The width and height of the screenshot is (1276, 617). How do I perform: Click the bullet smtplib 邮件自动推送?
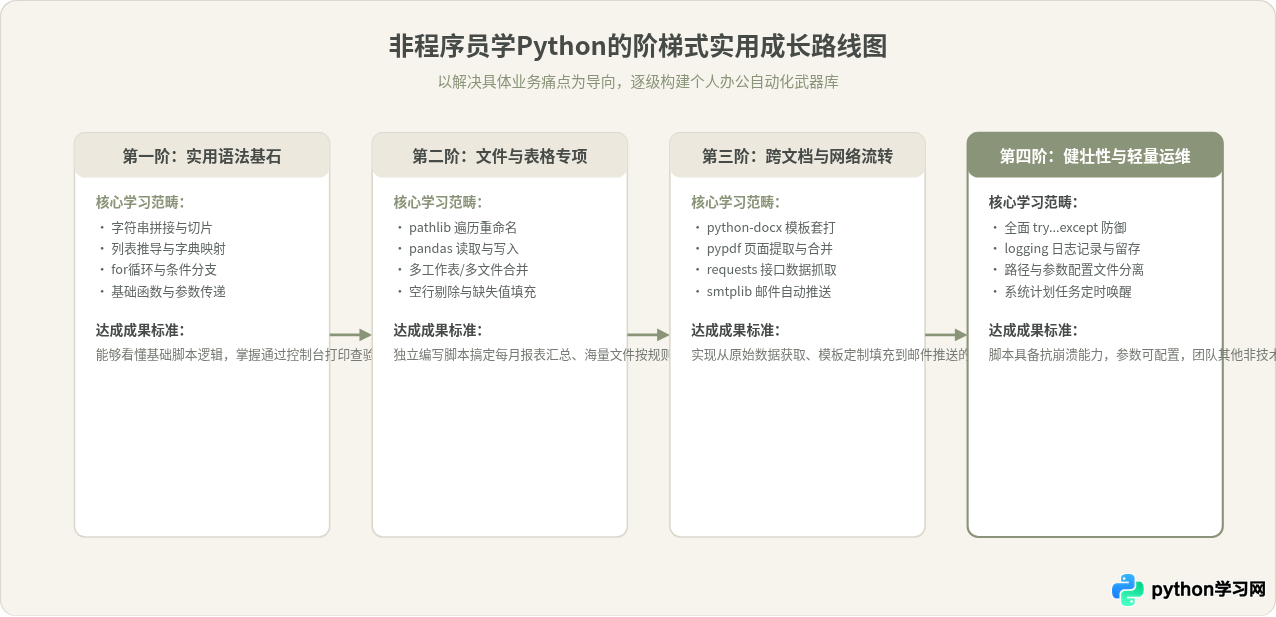[769, 292]
